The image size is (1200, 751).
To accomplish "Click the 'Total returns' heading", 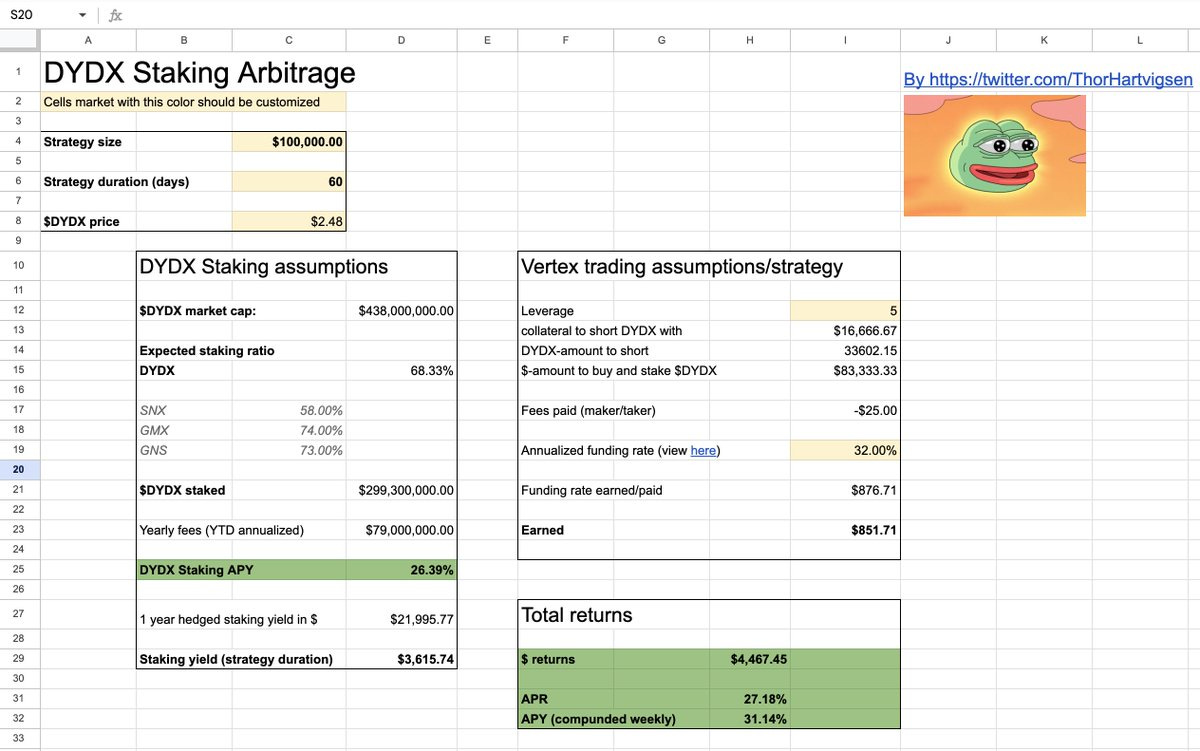I will pyautogui.click(x=577, y=616).
